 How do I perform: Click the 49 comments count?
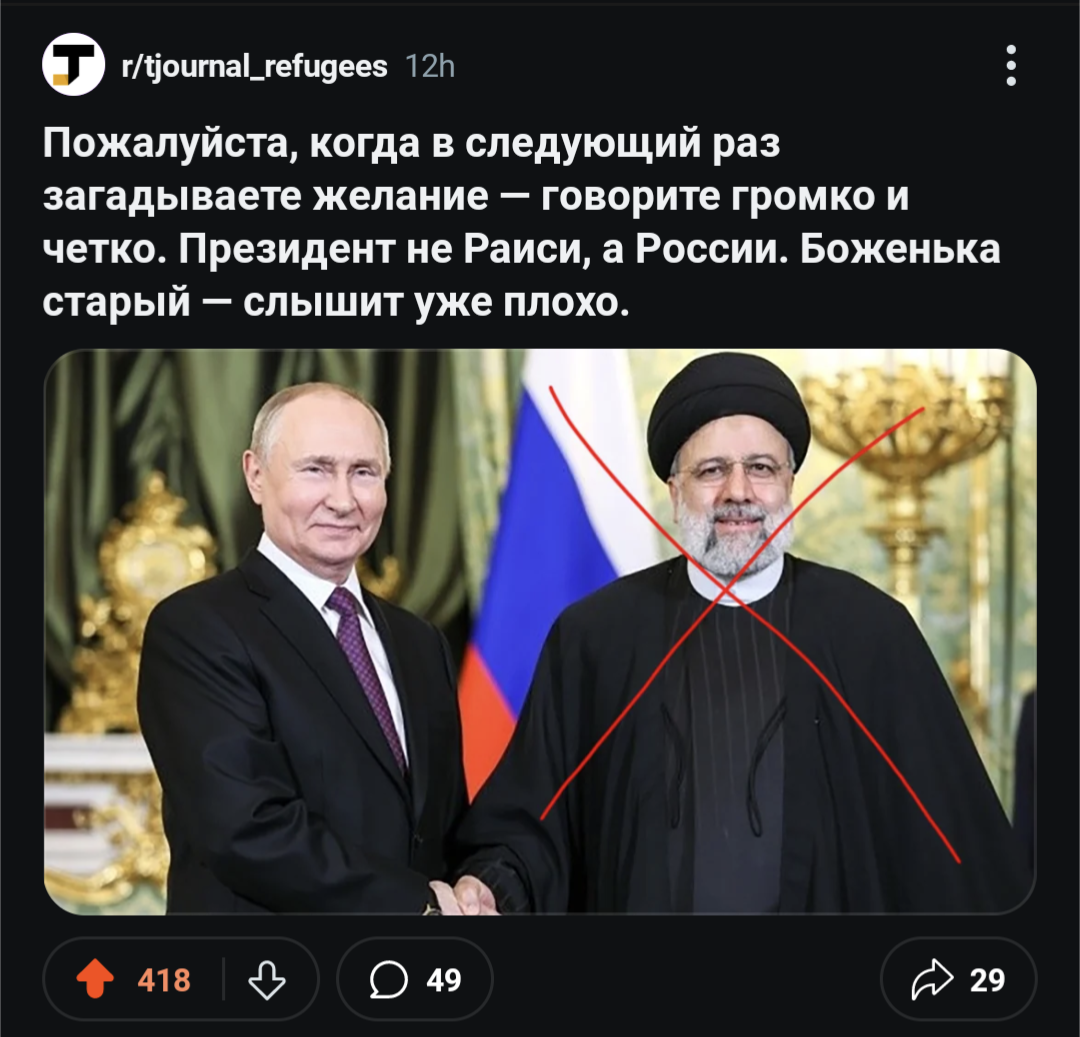coord(444,980)
